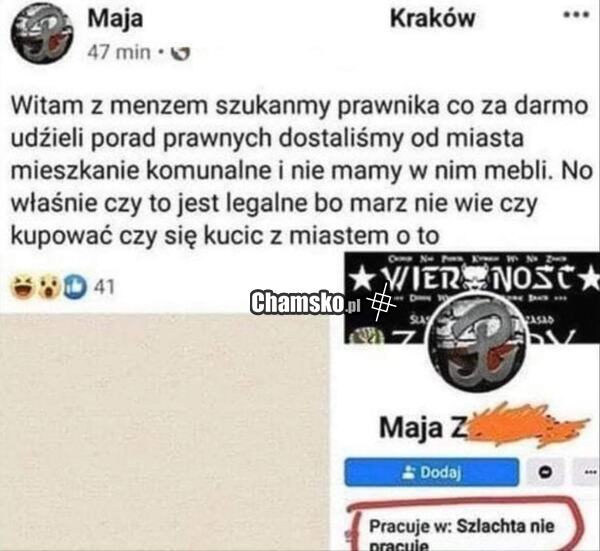Click the 47 min timestamp
The height and width of the screenshot is (551, 600).
119,52
